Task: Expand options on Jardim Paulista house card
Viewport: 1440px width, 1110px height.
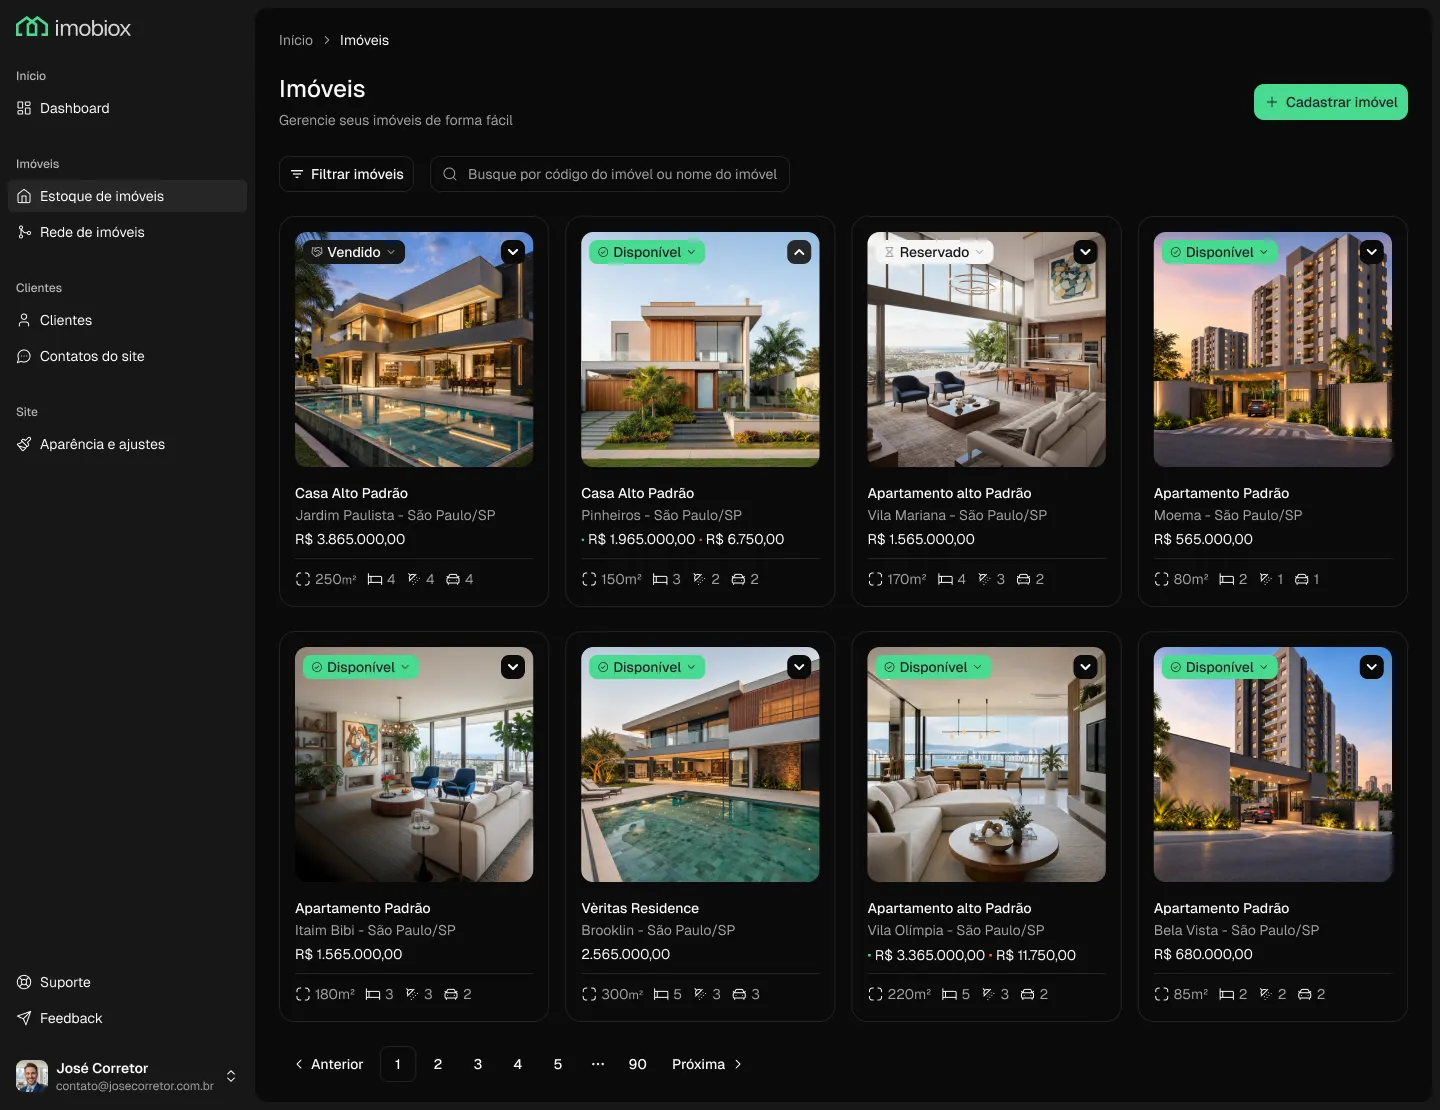Action: (x=513, y=252)
